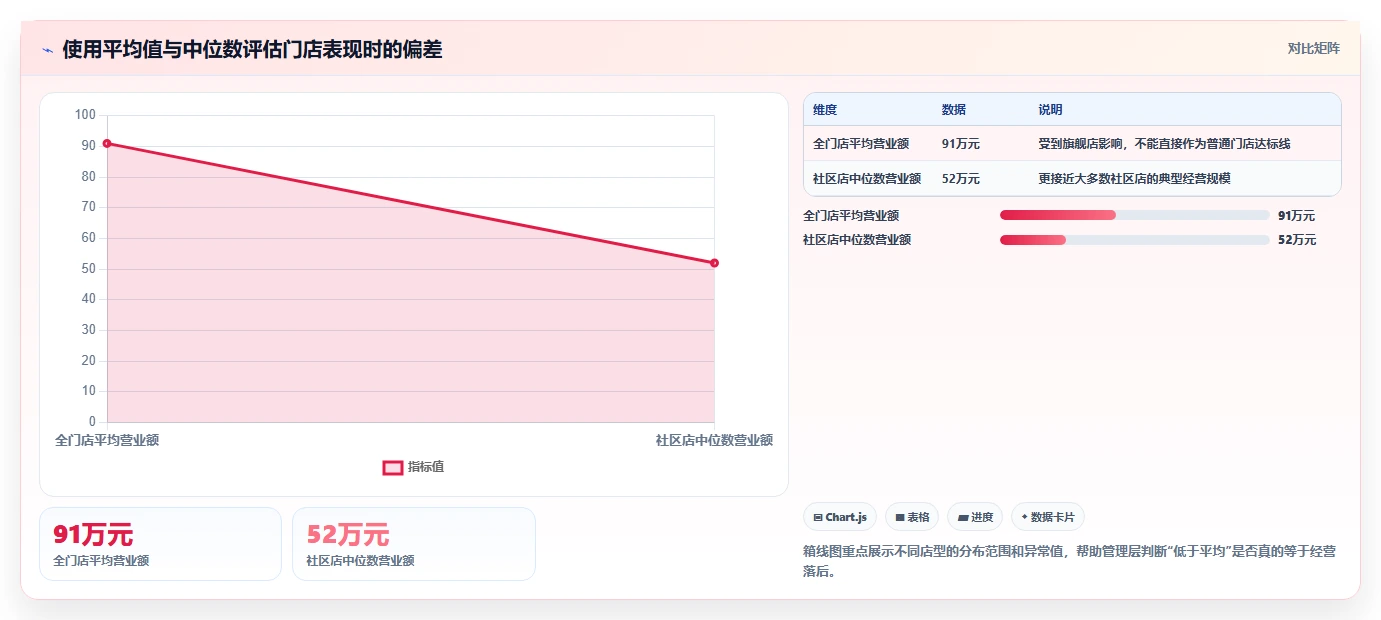Click the chart data point at 91

click(x=107, y=144)
